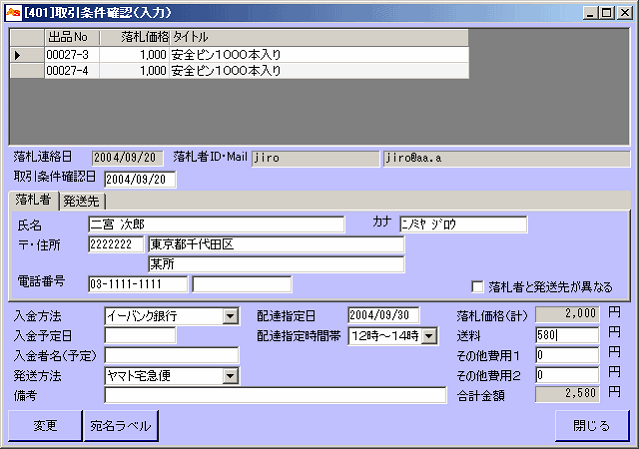Focus the 入金者名(予定) field
Viewport: 639px width, 449px height.
tap(172, 355)
